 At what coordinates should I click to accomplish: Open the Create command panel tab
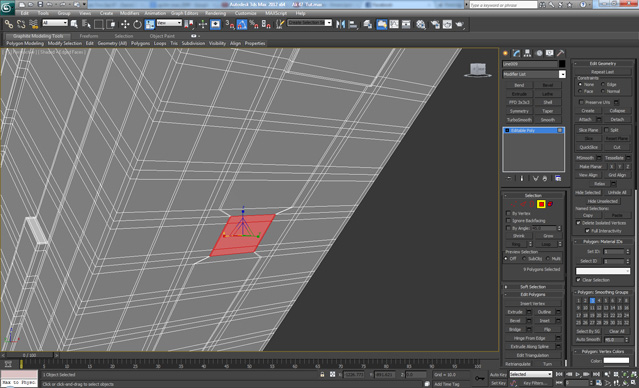point(506,53)
